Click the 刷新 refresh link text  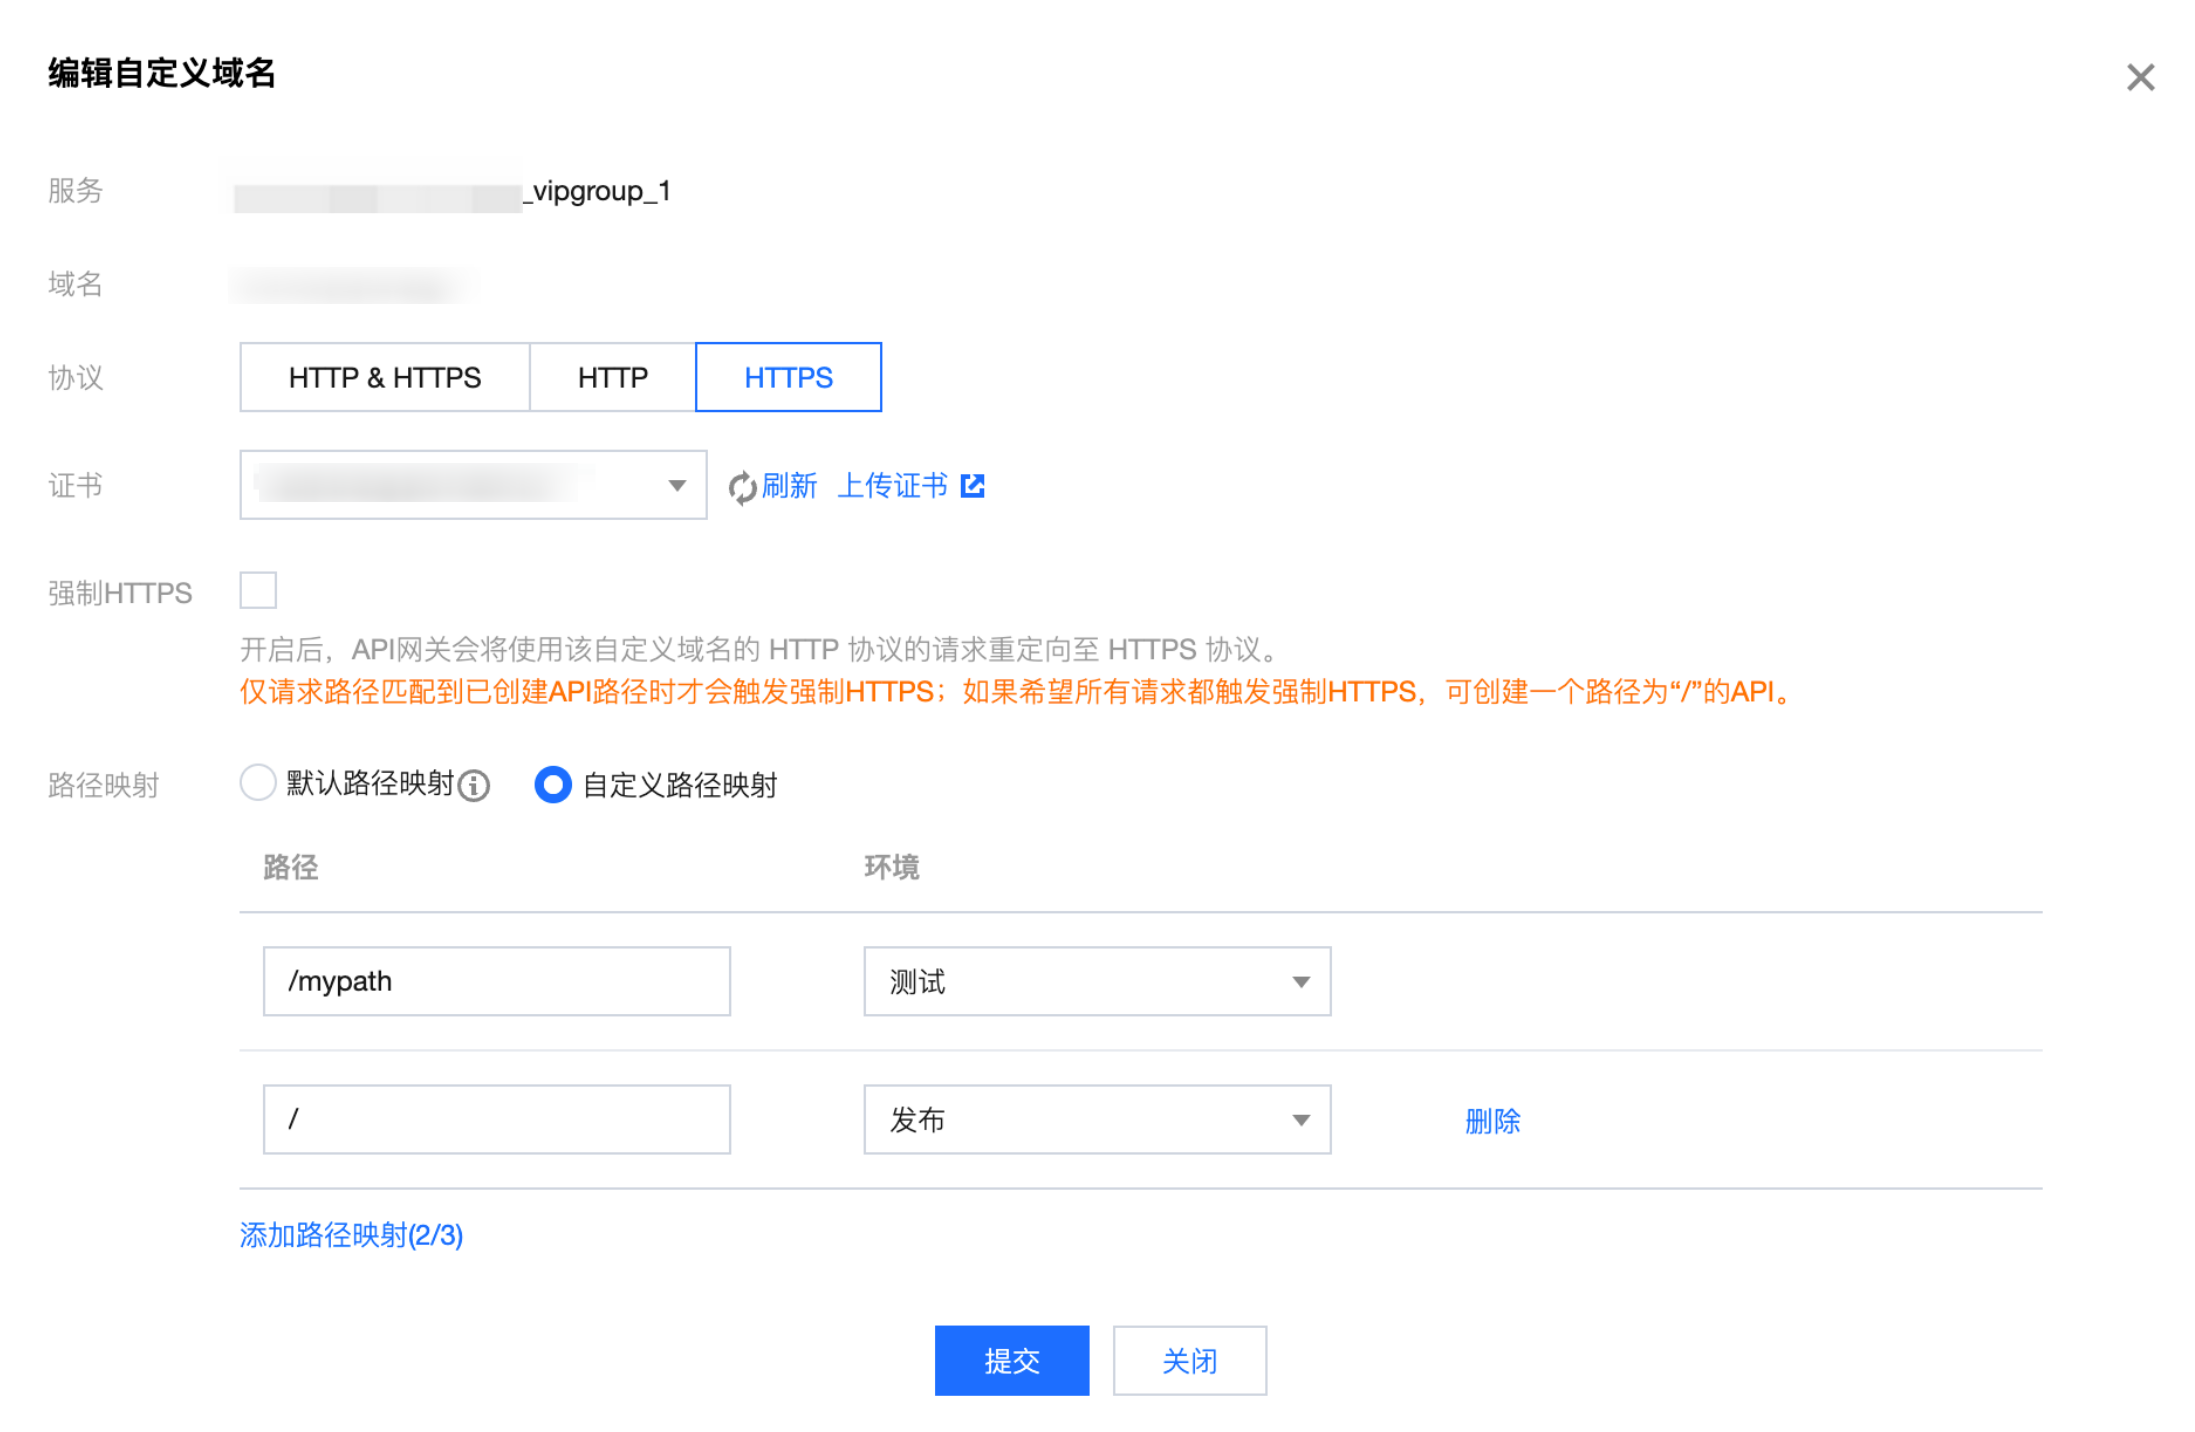789,486
